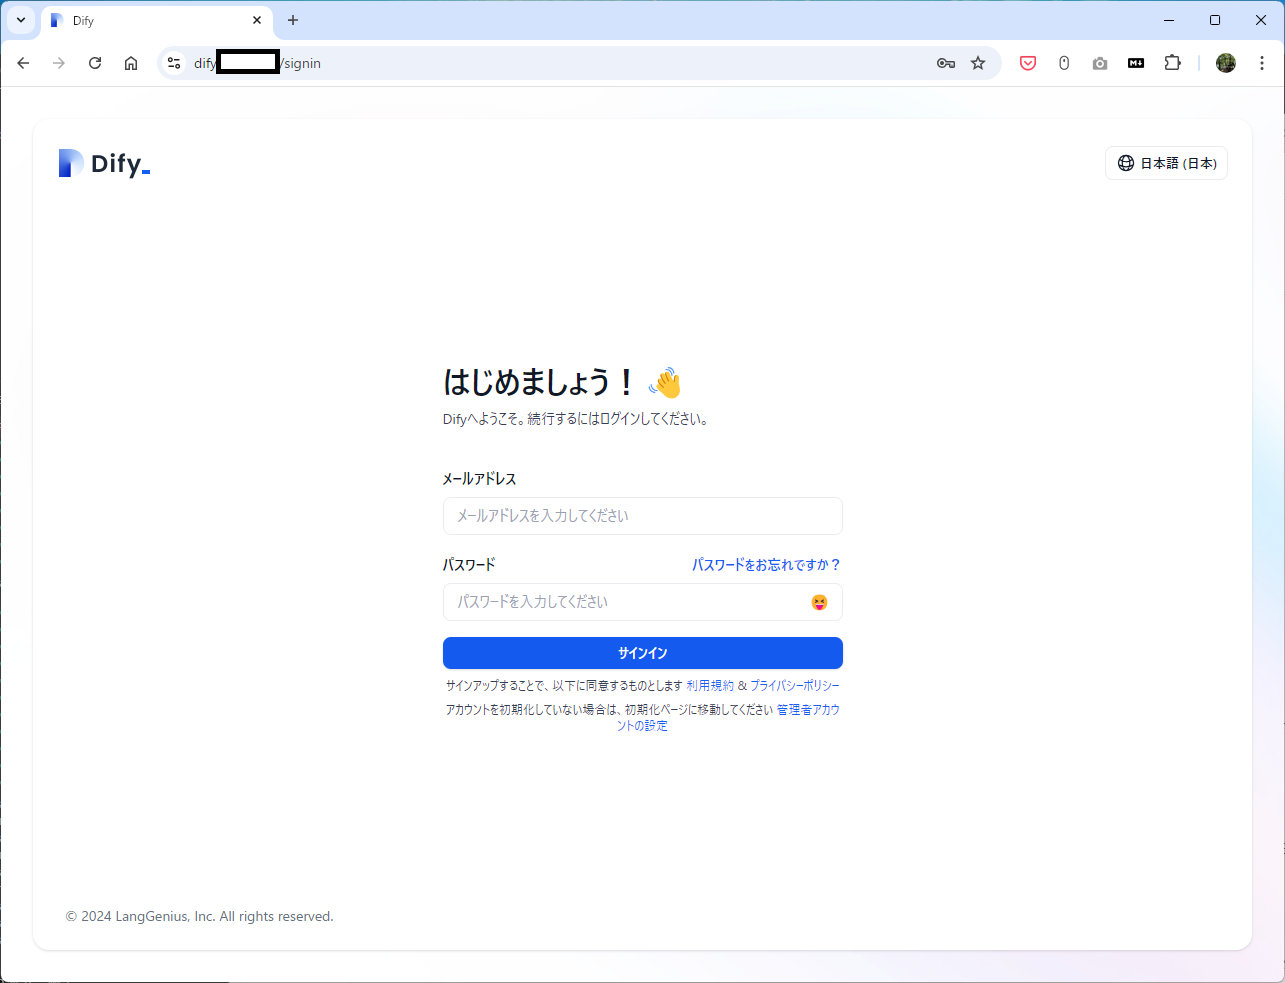Open the 管理者アカウントの設定 link
The image size is (1285, 983).
(808, 710)
